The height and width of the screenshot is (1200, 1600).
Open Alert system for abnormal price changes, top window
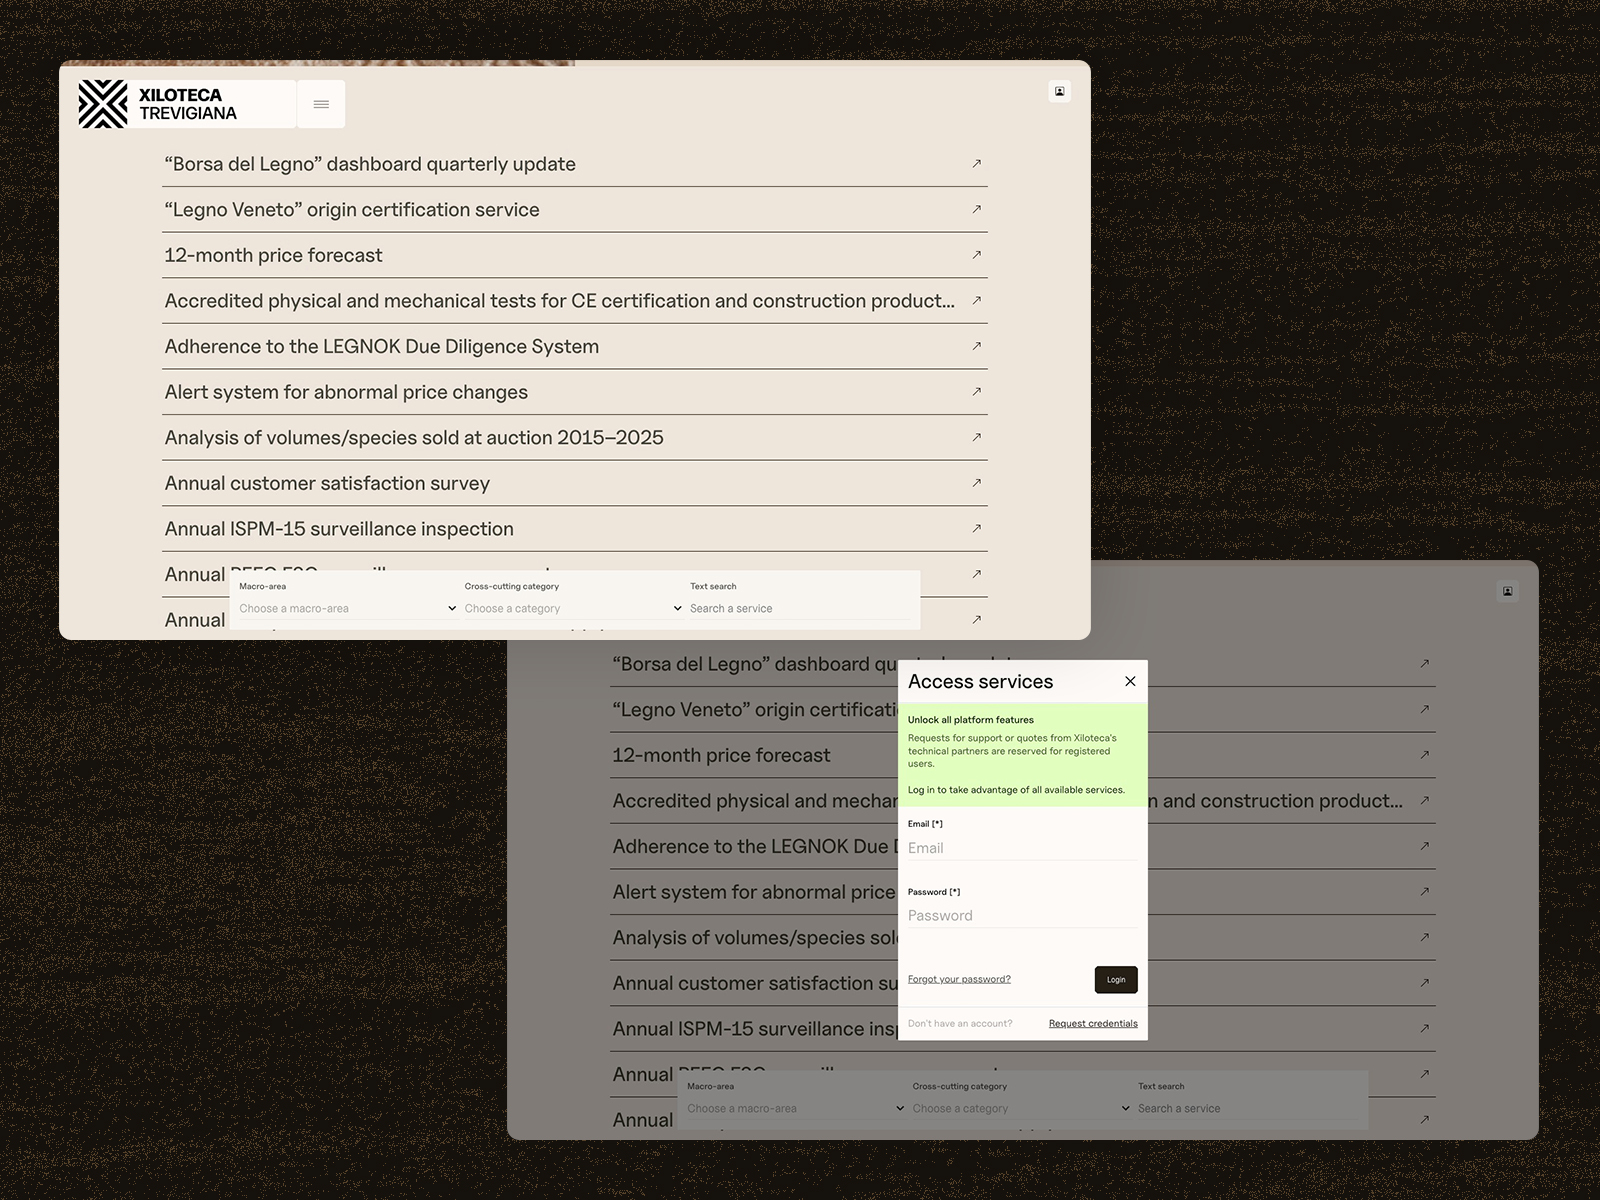pyautogui.click(x=575, y=392)
